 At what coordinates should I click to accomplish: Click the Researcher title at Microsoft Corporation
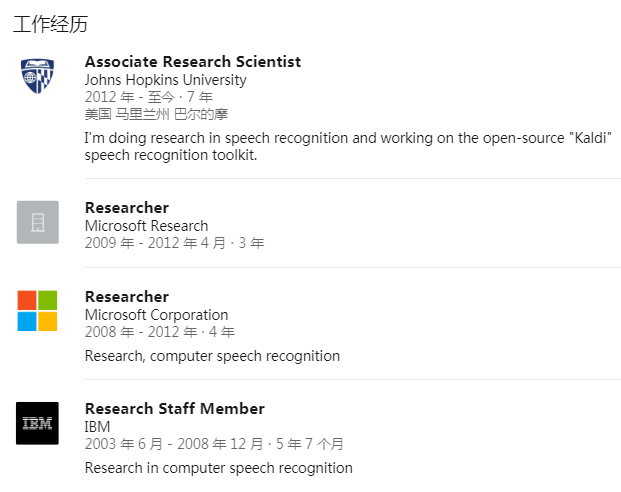click(x=126, y=297)
